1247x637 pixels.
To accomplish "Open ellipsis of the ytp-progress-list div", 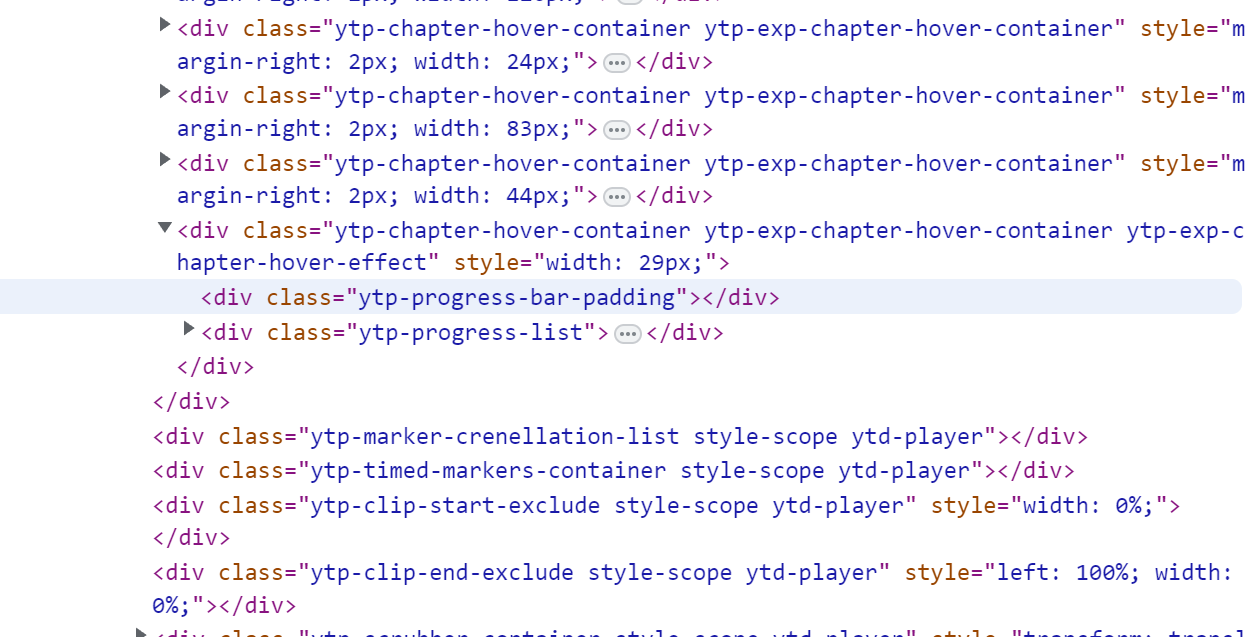I will tap(628, 334).
